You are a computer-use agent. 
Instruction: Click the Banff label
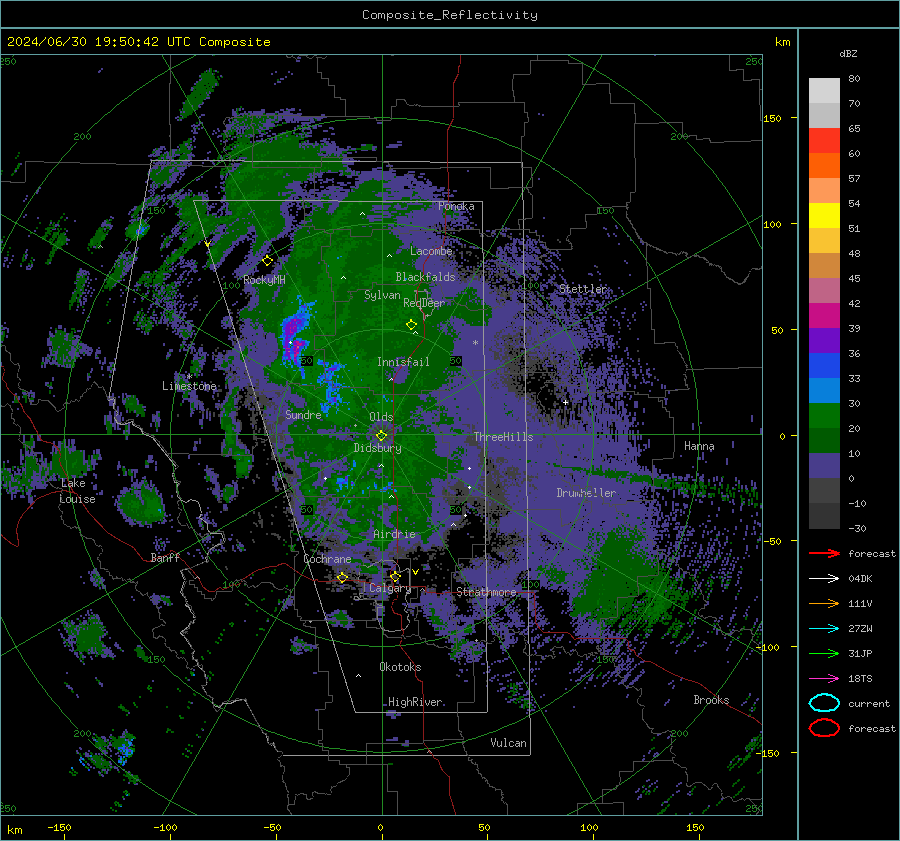(x=165, y=558)
